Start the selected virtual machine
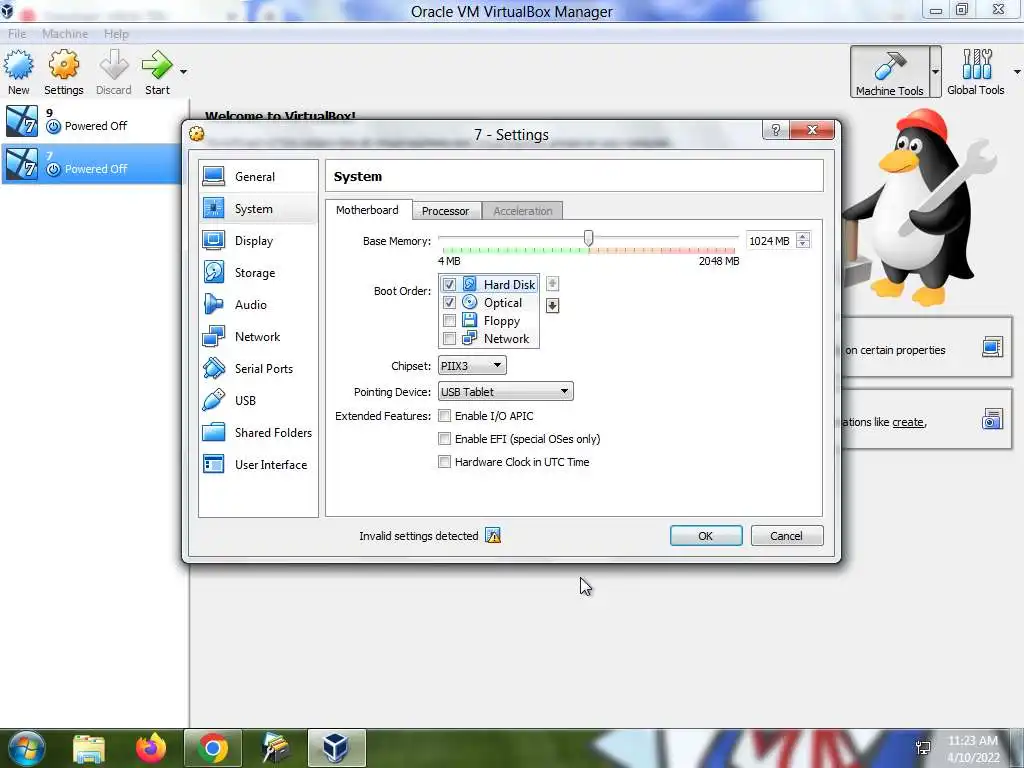 click(157, 72)
